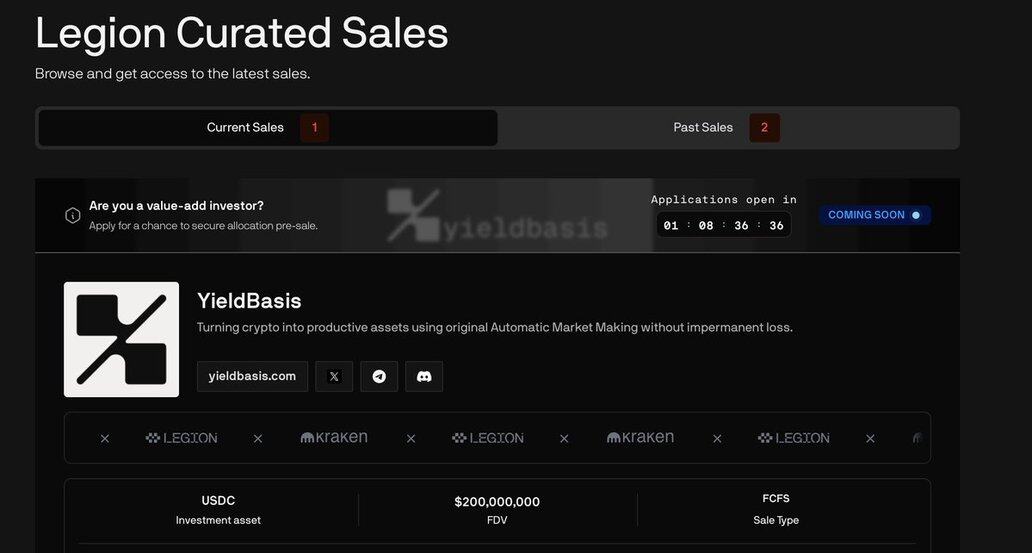Viewport: 1032px width, 553px height.
Task: Click the third Legion logo in partner strip
Action: [x=794, y=438]
